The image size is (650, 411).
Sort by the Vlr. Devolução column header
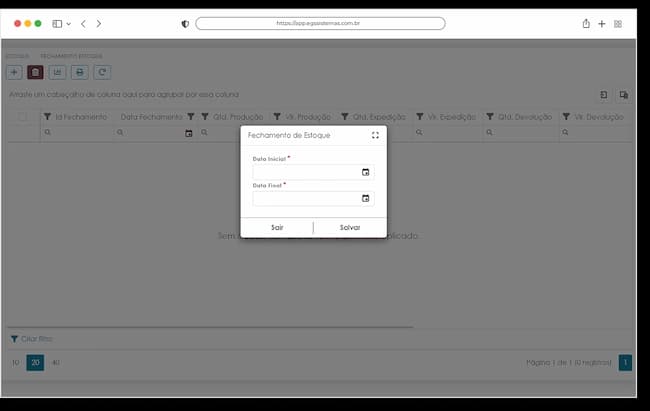(599, 117)
